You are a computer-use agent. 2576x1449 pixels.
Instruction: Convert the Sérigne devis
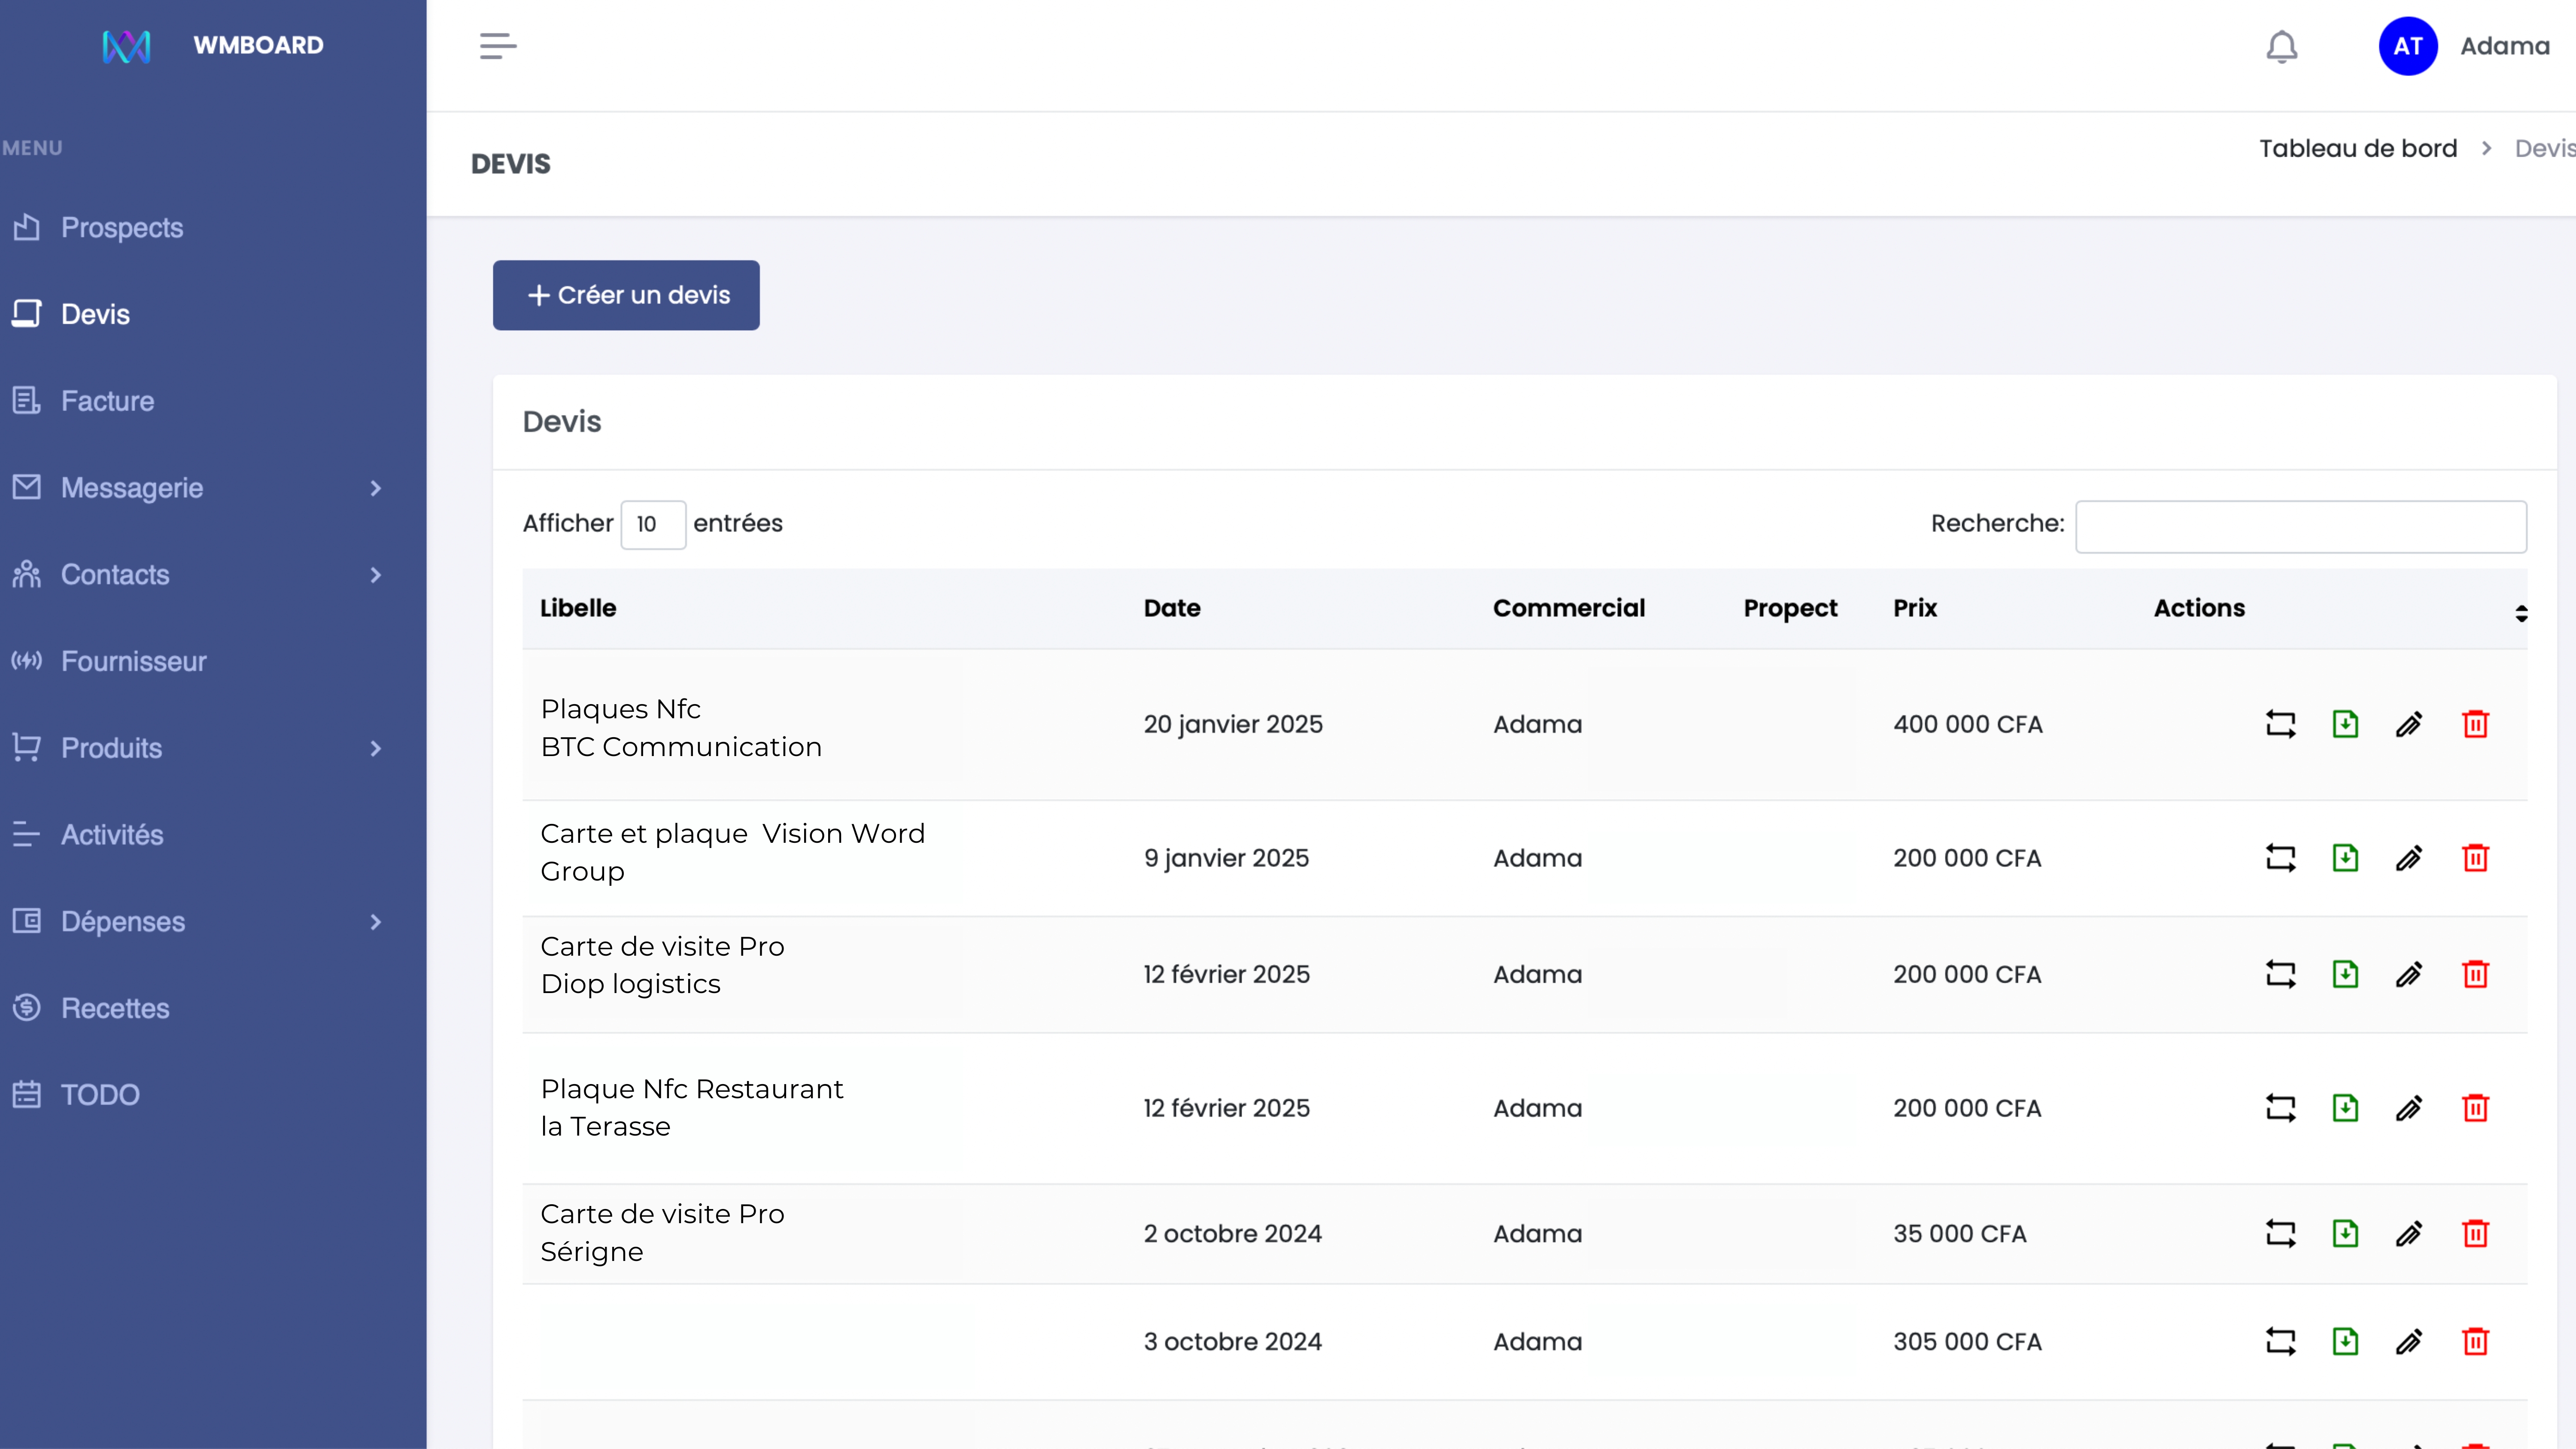(x=2280, y=1233)
